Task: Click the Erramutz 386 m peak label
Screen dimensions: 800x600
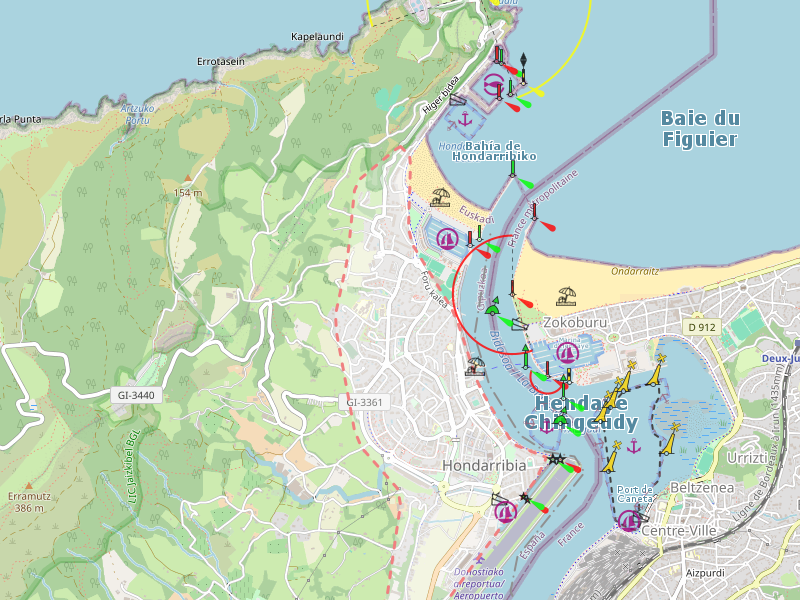Action: (x=26, y=502)
